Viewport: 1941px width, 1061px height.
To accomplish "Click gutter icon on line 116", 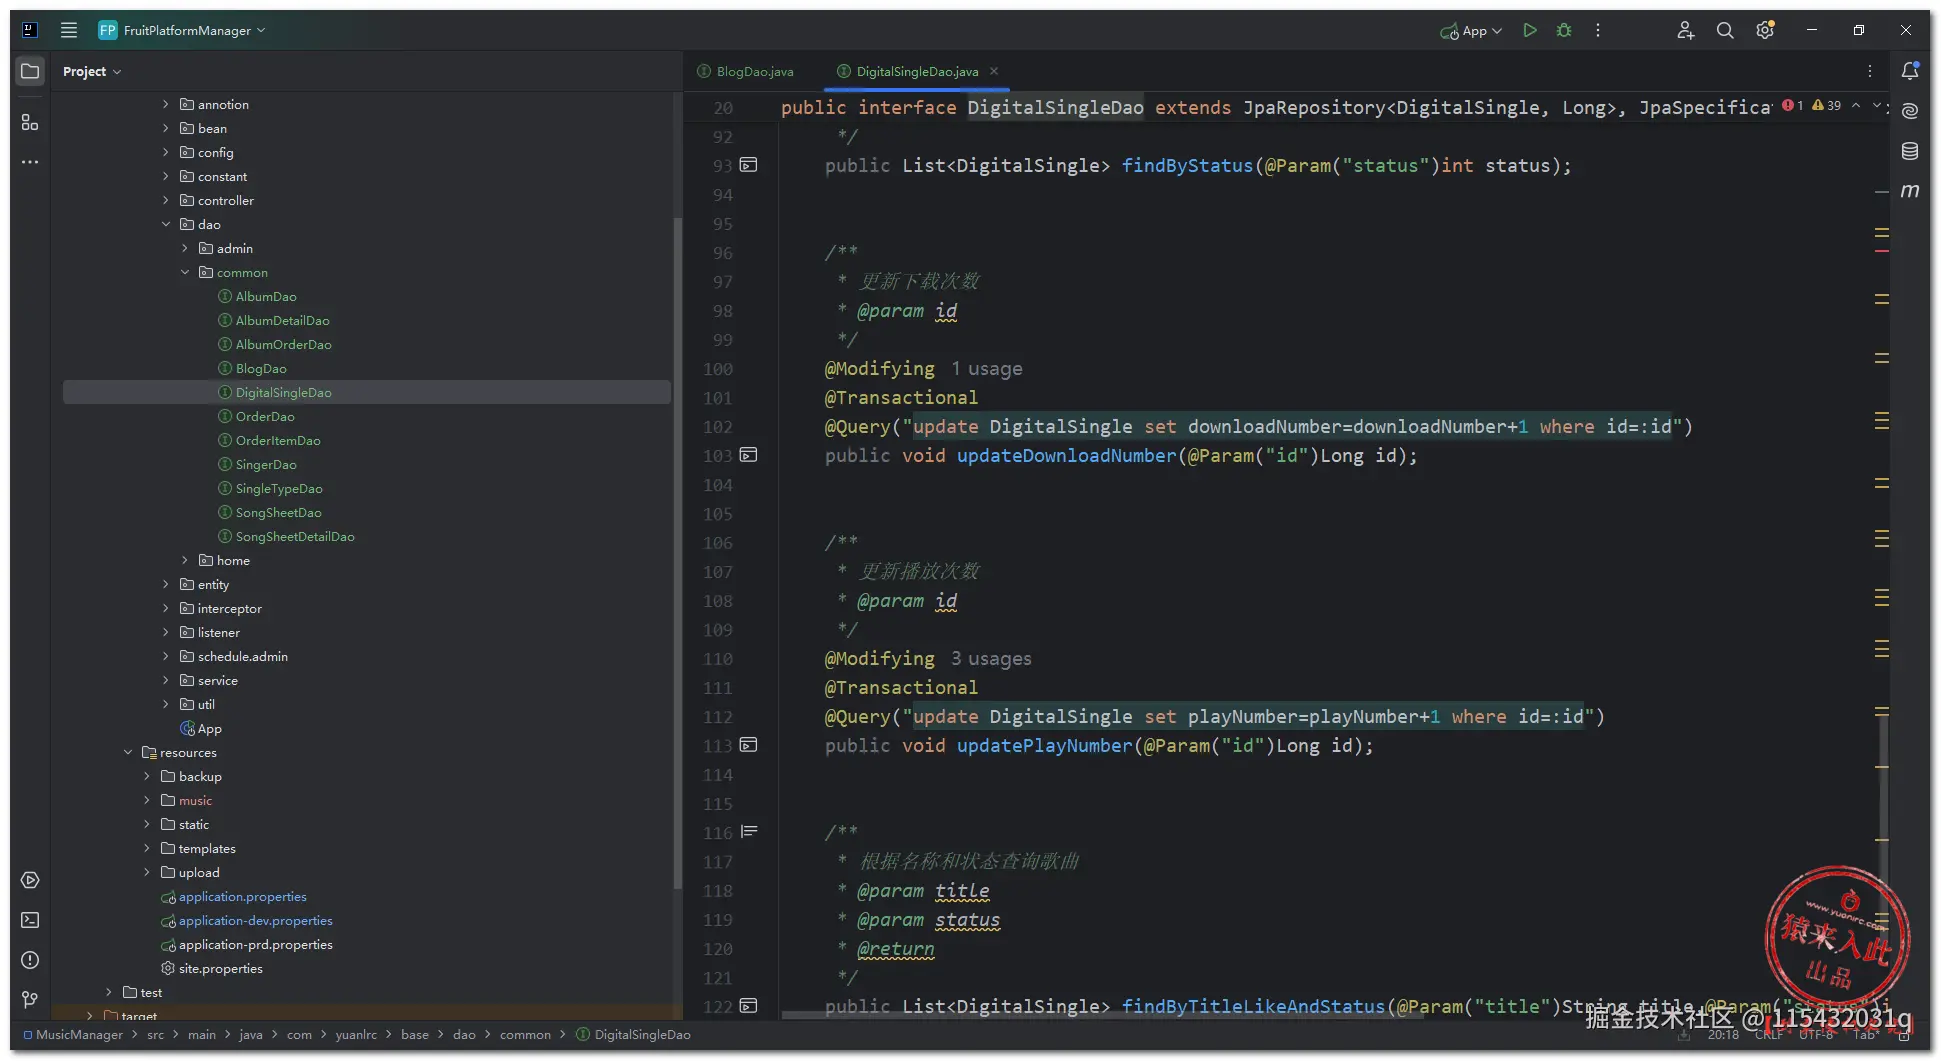I will [749, 831].
